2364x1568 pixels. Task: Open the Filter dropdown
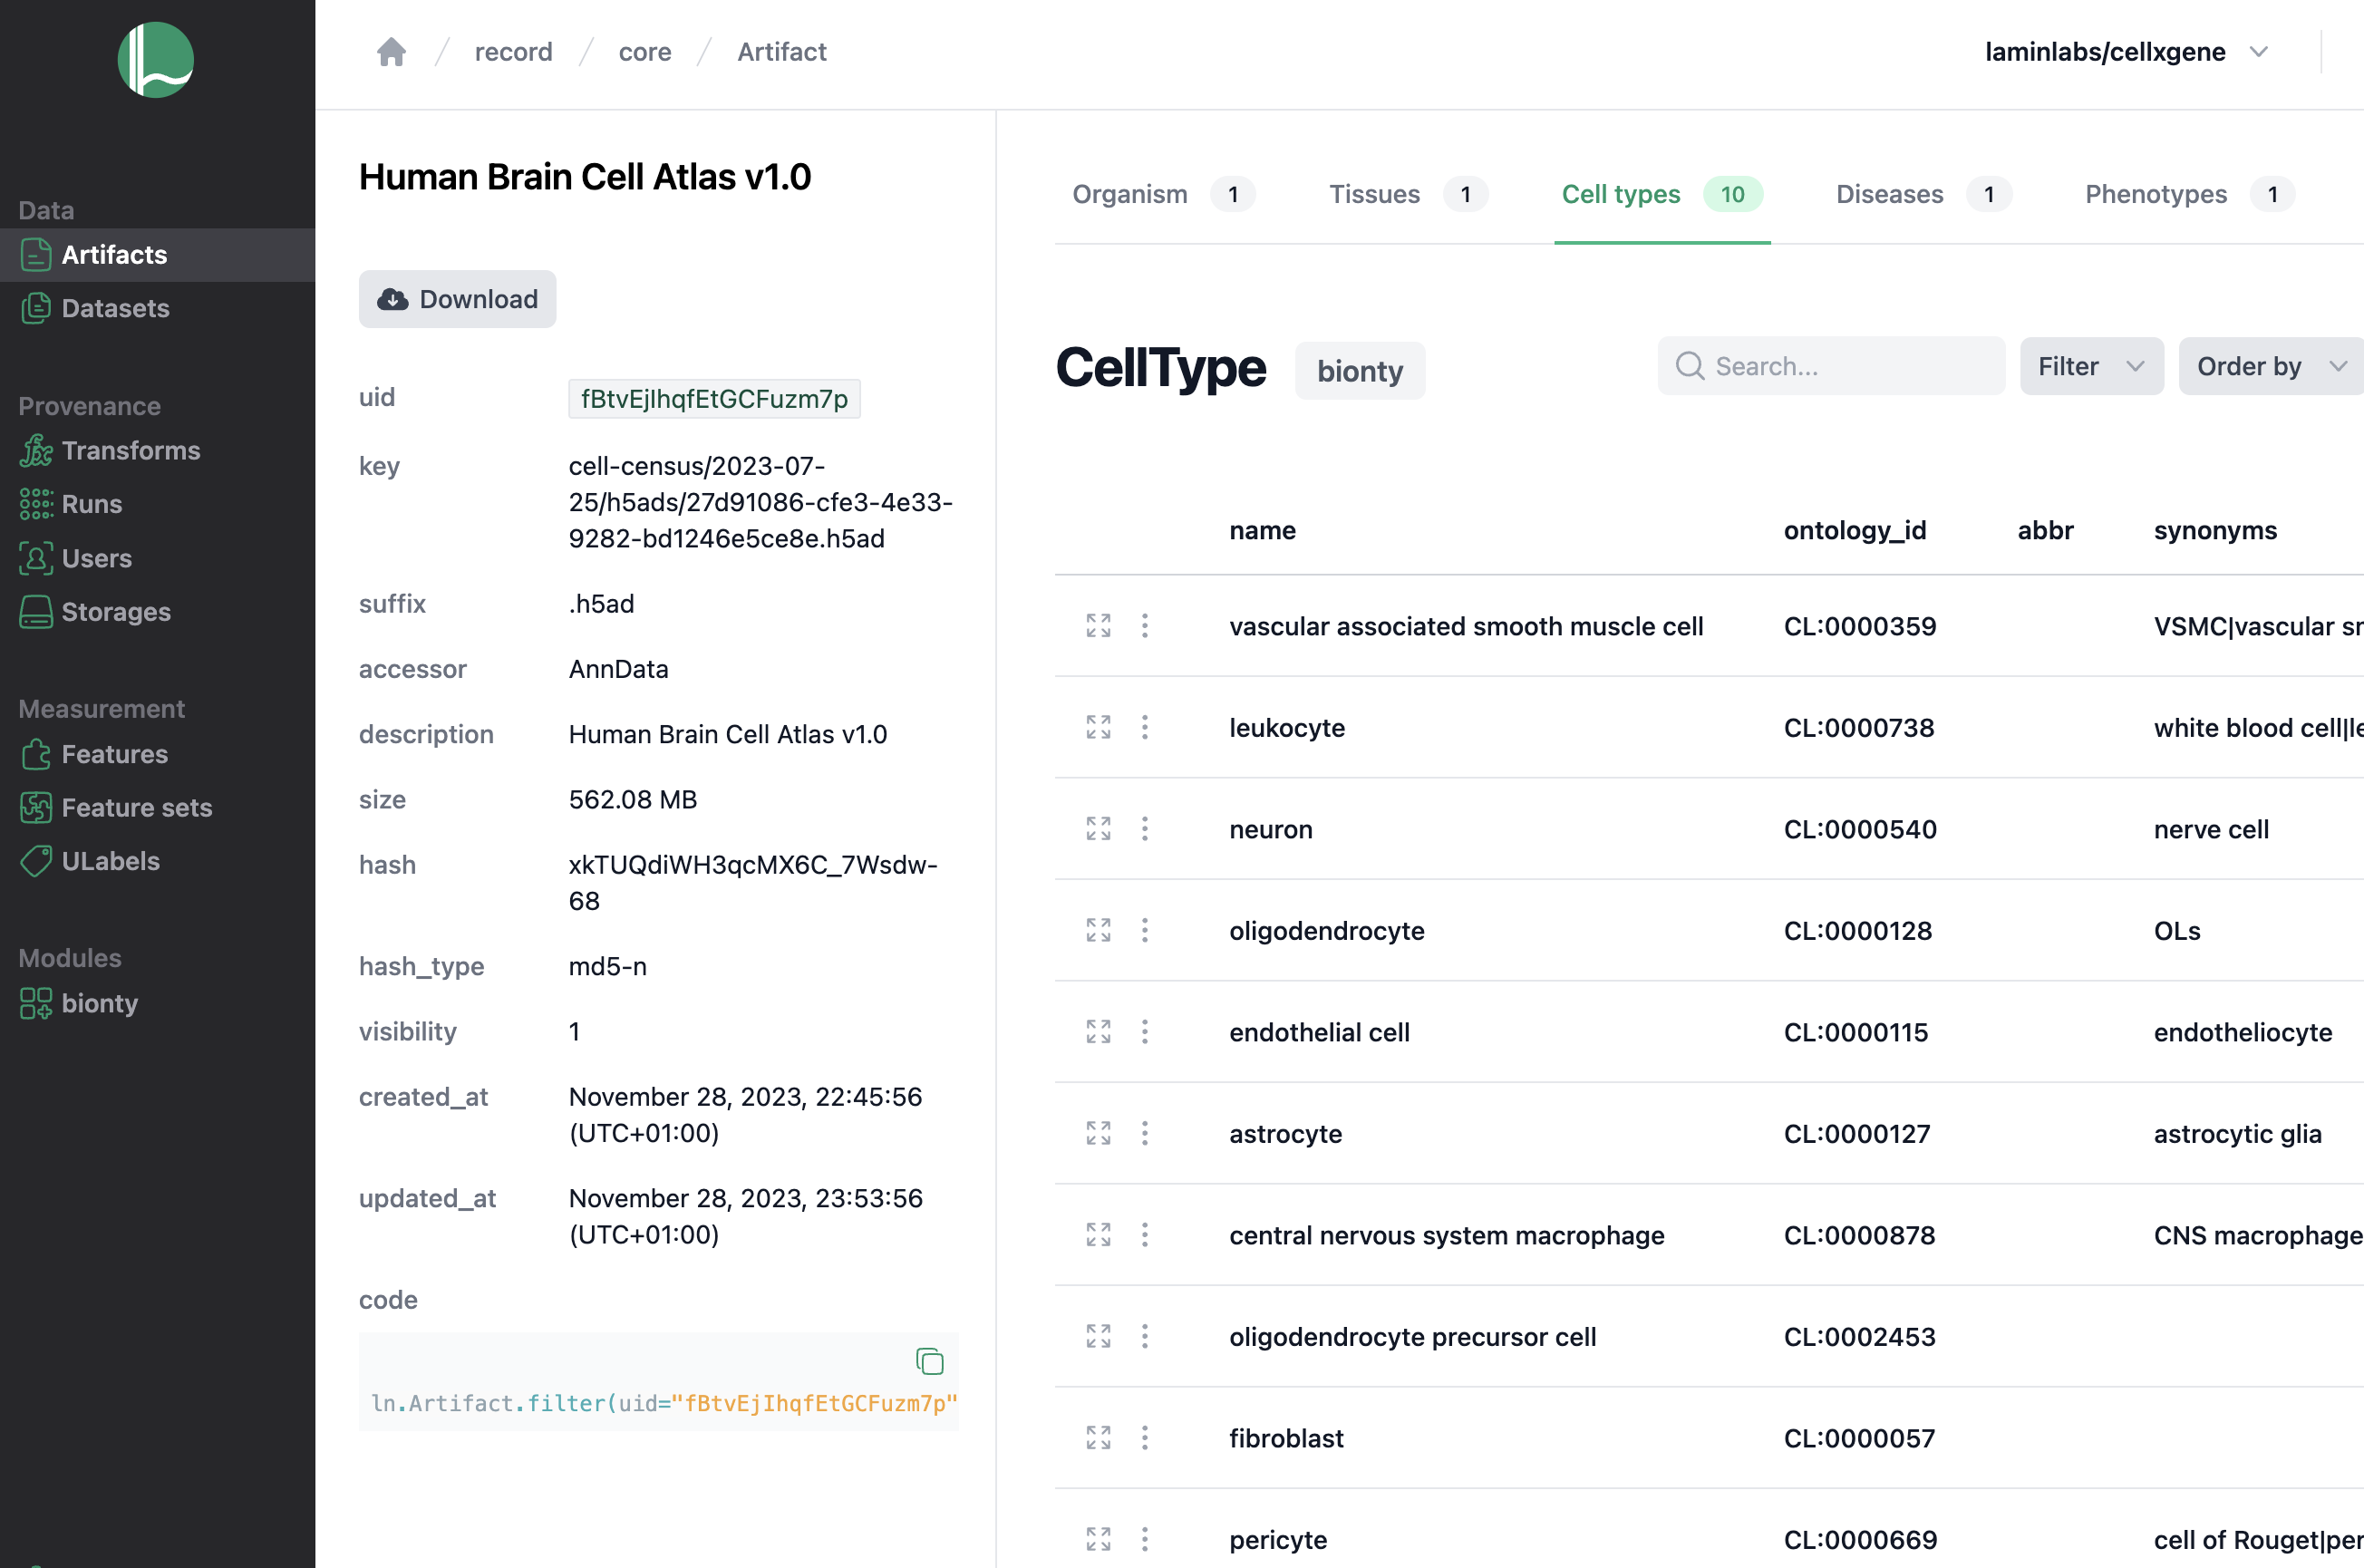[2090, 367]
